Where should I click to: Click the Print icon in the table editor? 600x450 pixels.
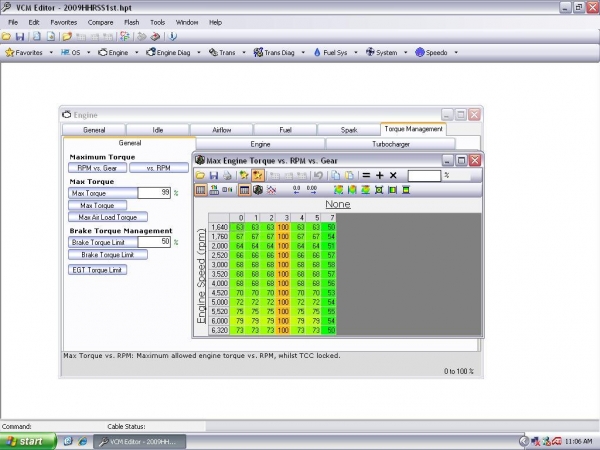pyautogui.click(x=228, y=175)
